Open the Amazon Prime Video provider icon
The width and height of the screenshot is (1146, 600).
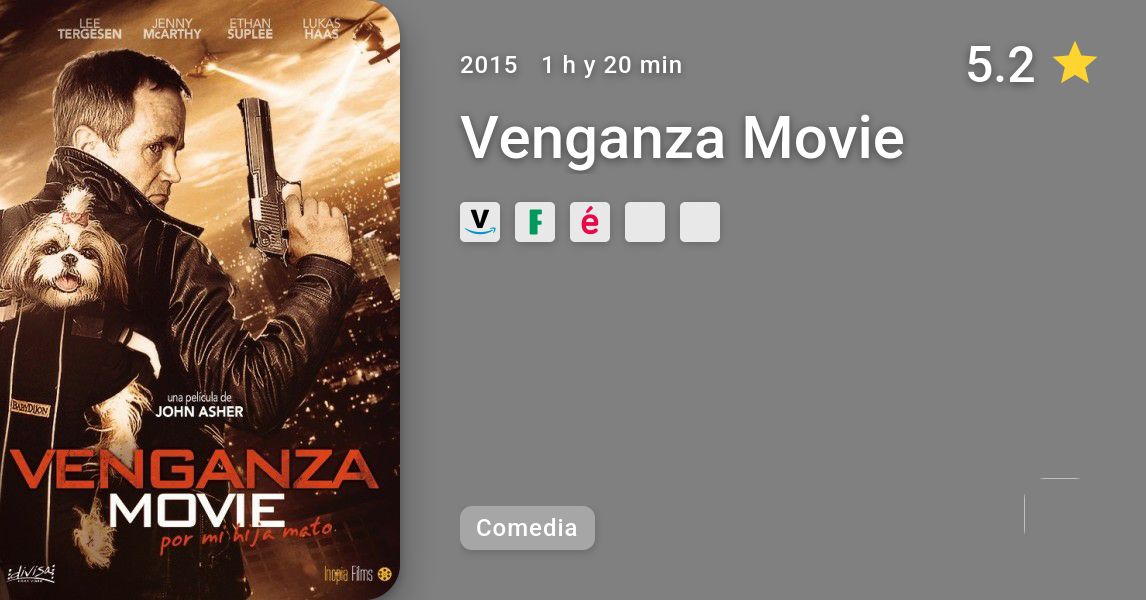[479, 222]
